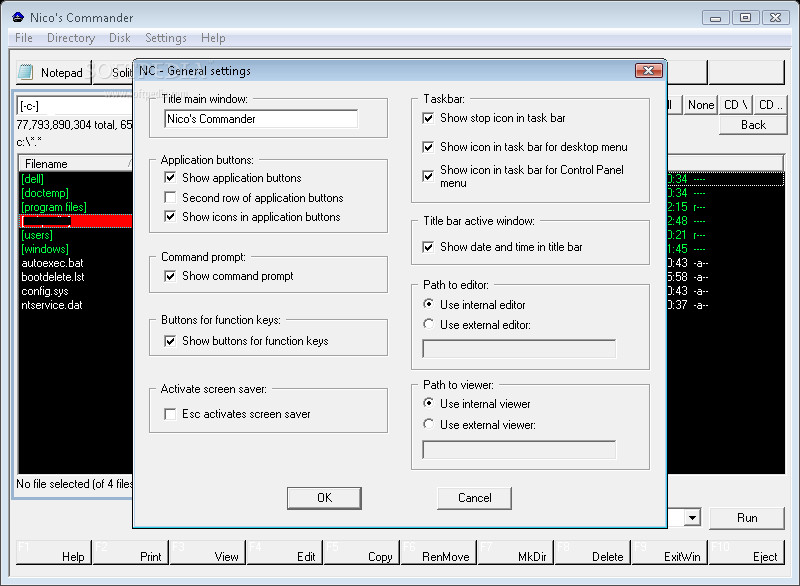Image resolution: width=800 pixels, height=586 pixels.
Task: Click the F1 Help function key button
Action: tap(54, 552)
